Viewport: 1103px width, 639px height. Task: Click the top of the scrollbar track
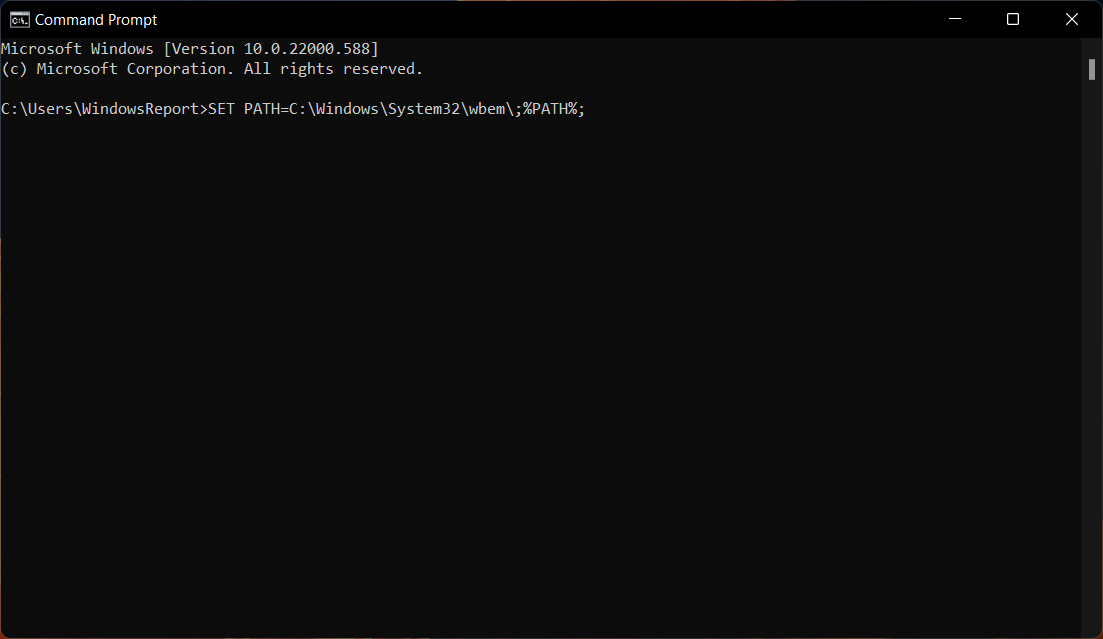1091,45
